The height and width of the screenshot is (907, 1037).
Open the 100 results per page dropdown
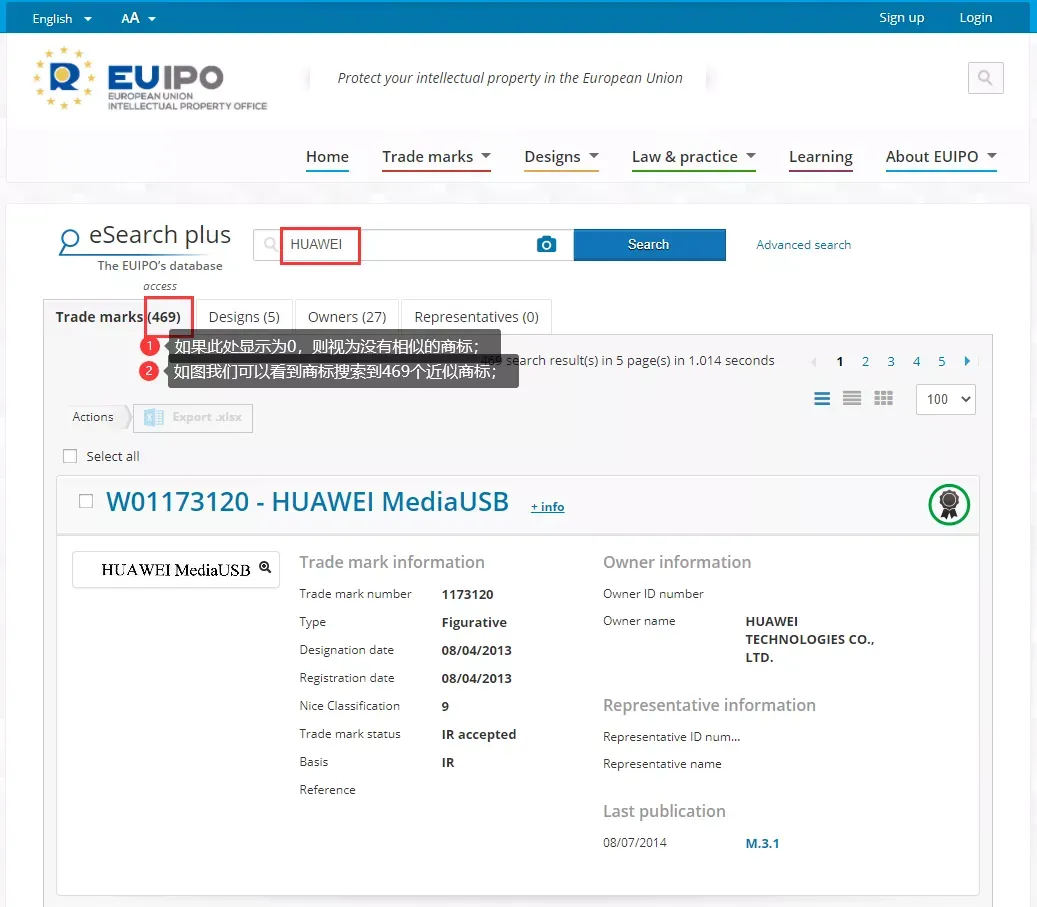click(946, 399)
